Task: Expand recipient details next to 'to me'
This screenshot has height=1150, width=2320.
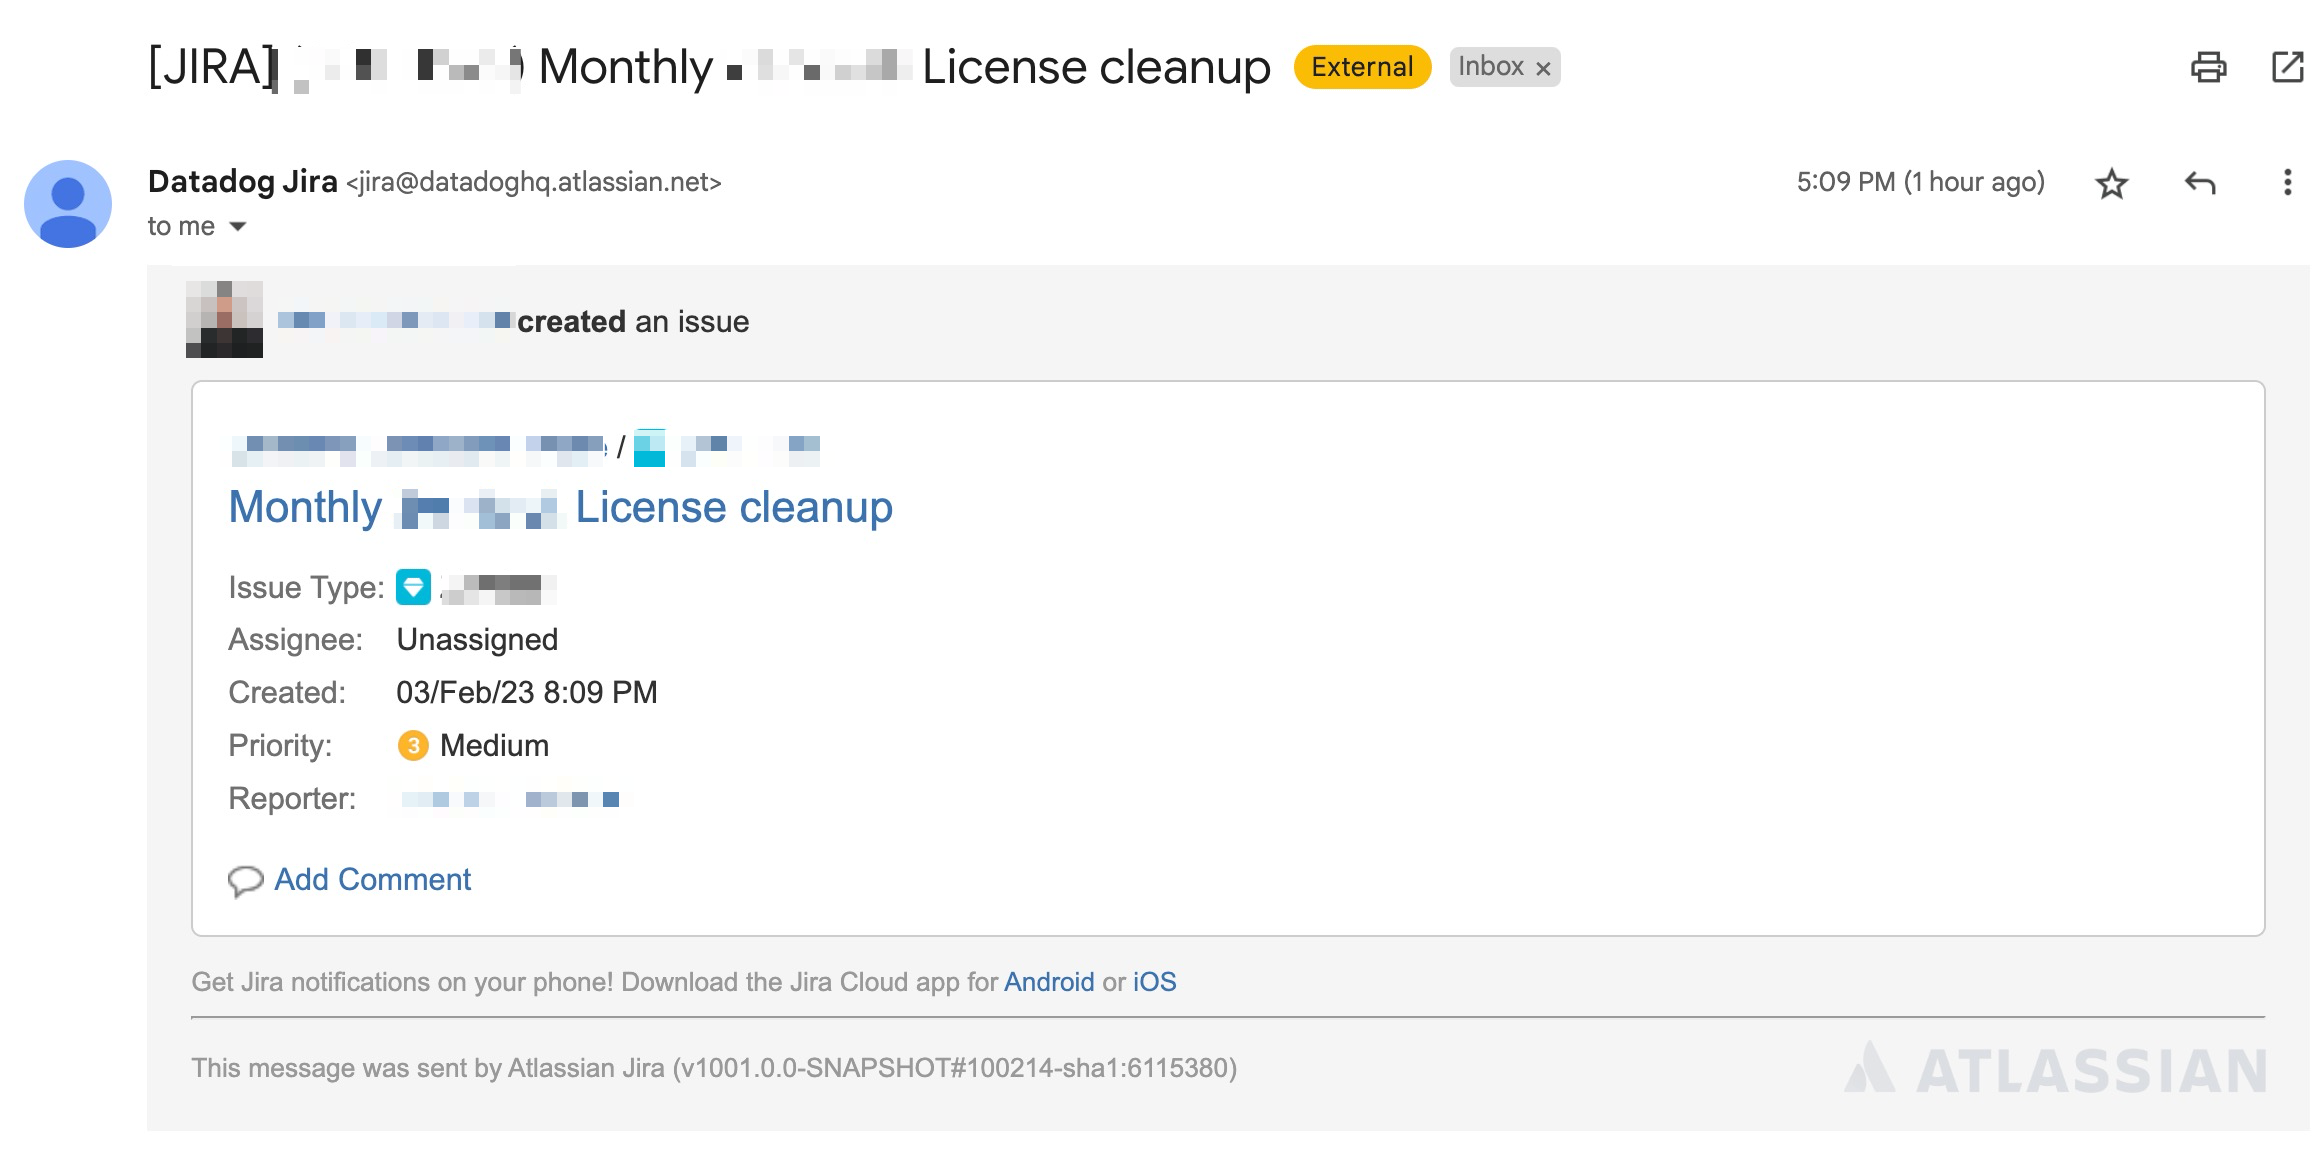Action: 238,227
